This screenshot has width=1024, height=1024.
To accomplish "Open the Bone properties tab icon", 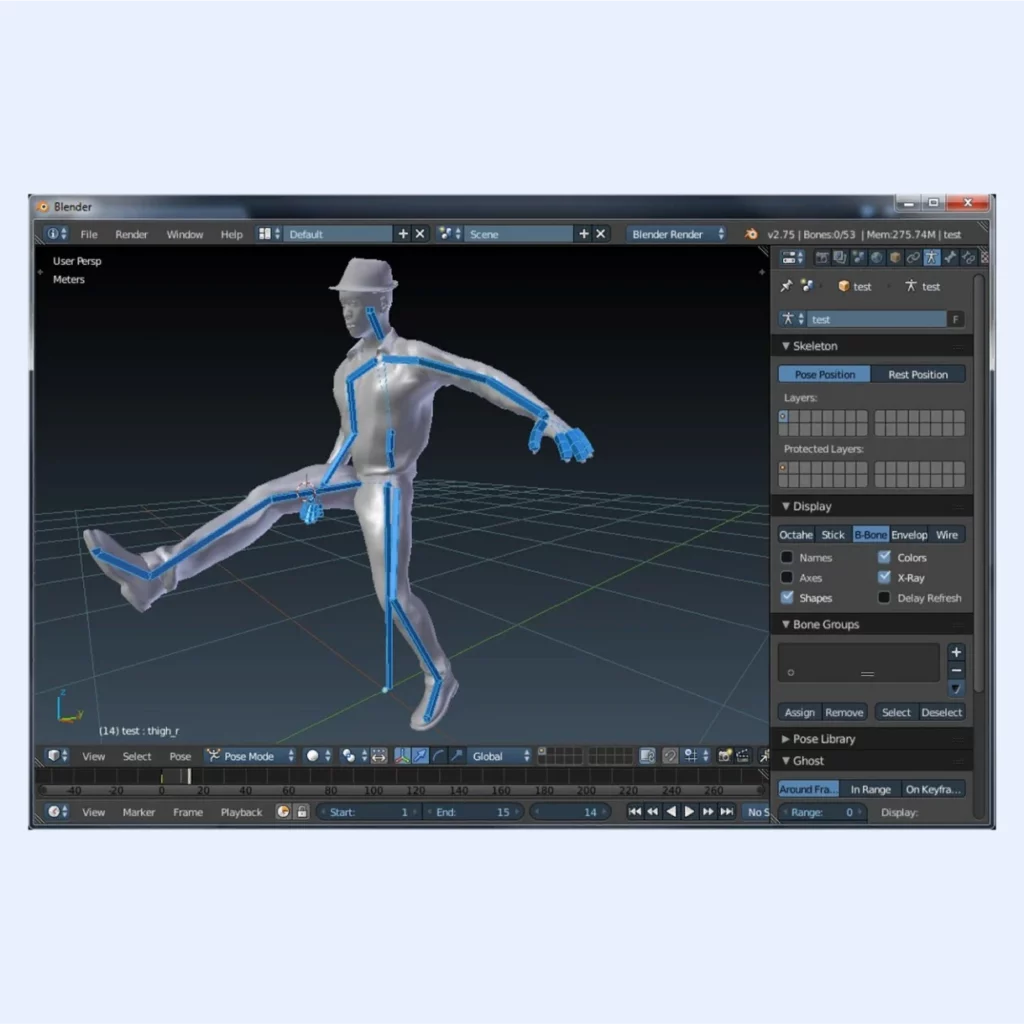I will tap(950, 258).
